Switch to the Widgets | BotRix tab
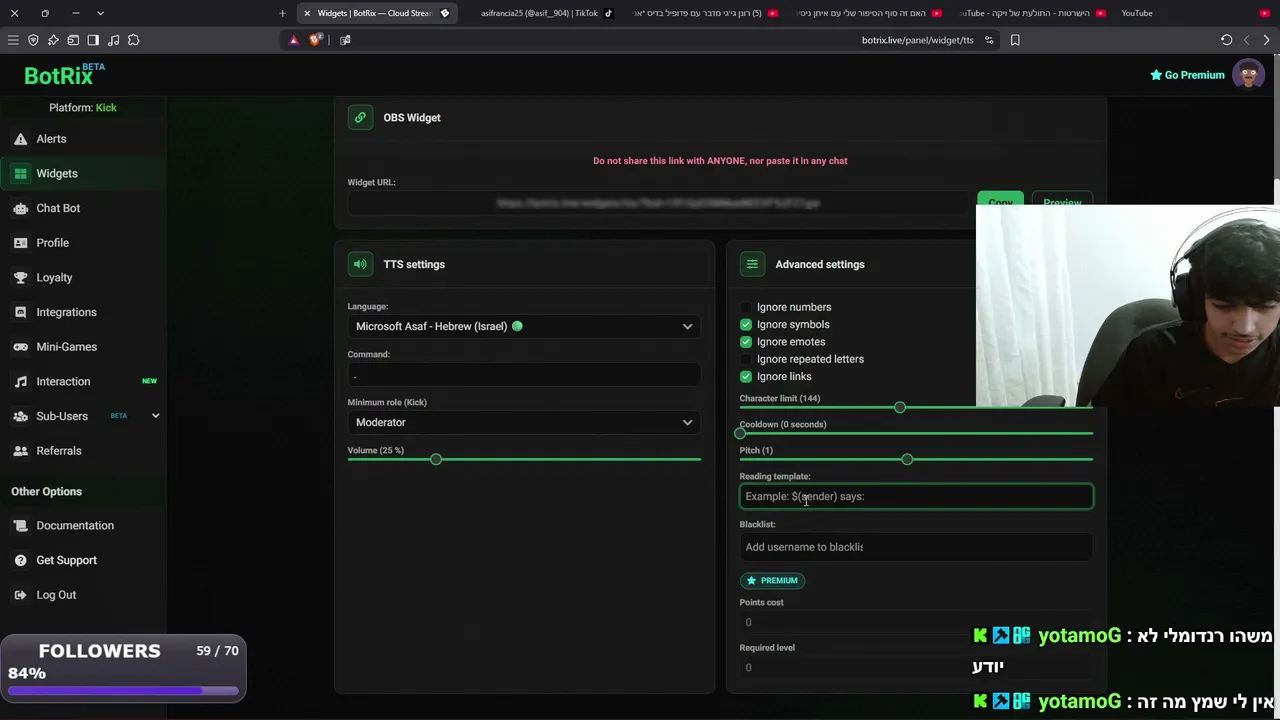 point(378,13)
